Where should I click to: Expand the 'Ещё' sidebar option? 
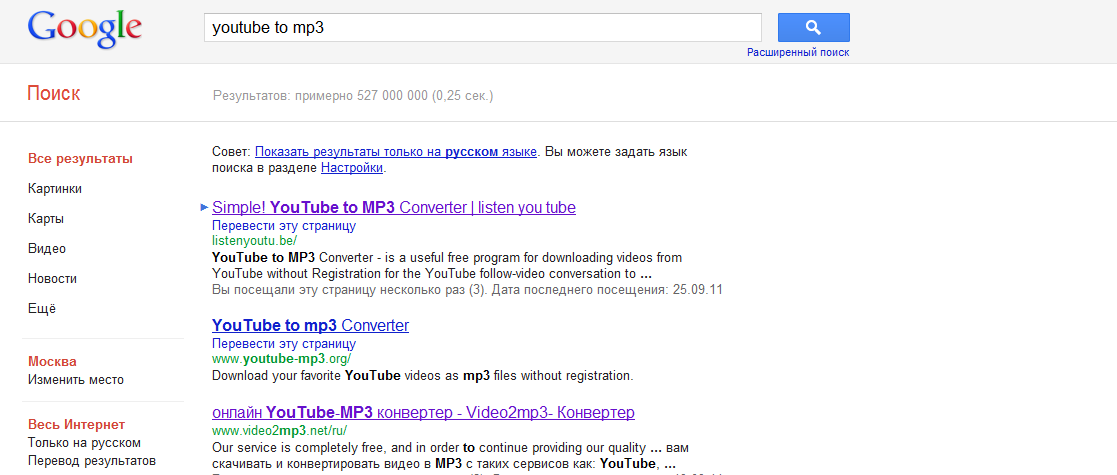tap(41, 308)
